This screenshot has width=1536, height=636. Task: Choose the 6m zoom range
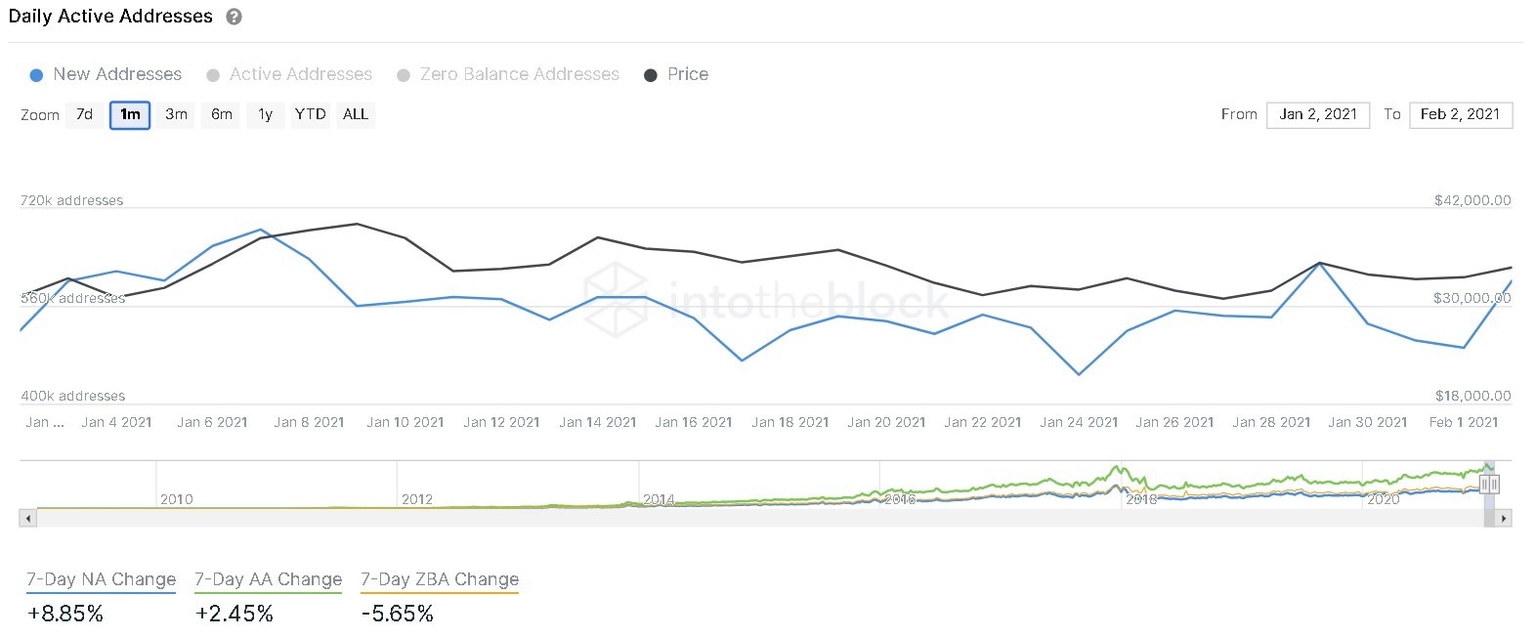(x=221, y=115)
